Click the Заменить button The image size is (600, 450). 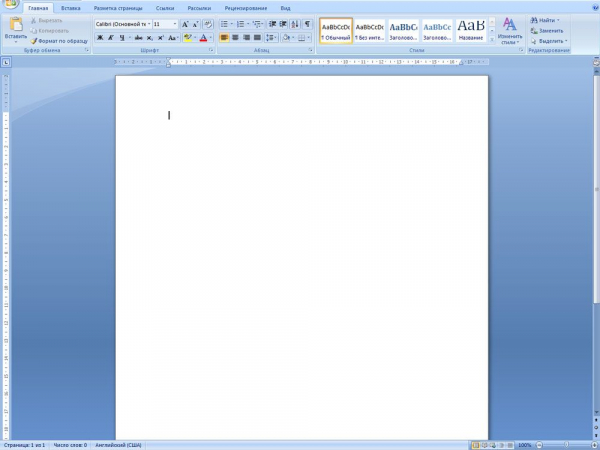(x=547, y=31)
